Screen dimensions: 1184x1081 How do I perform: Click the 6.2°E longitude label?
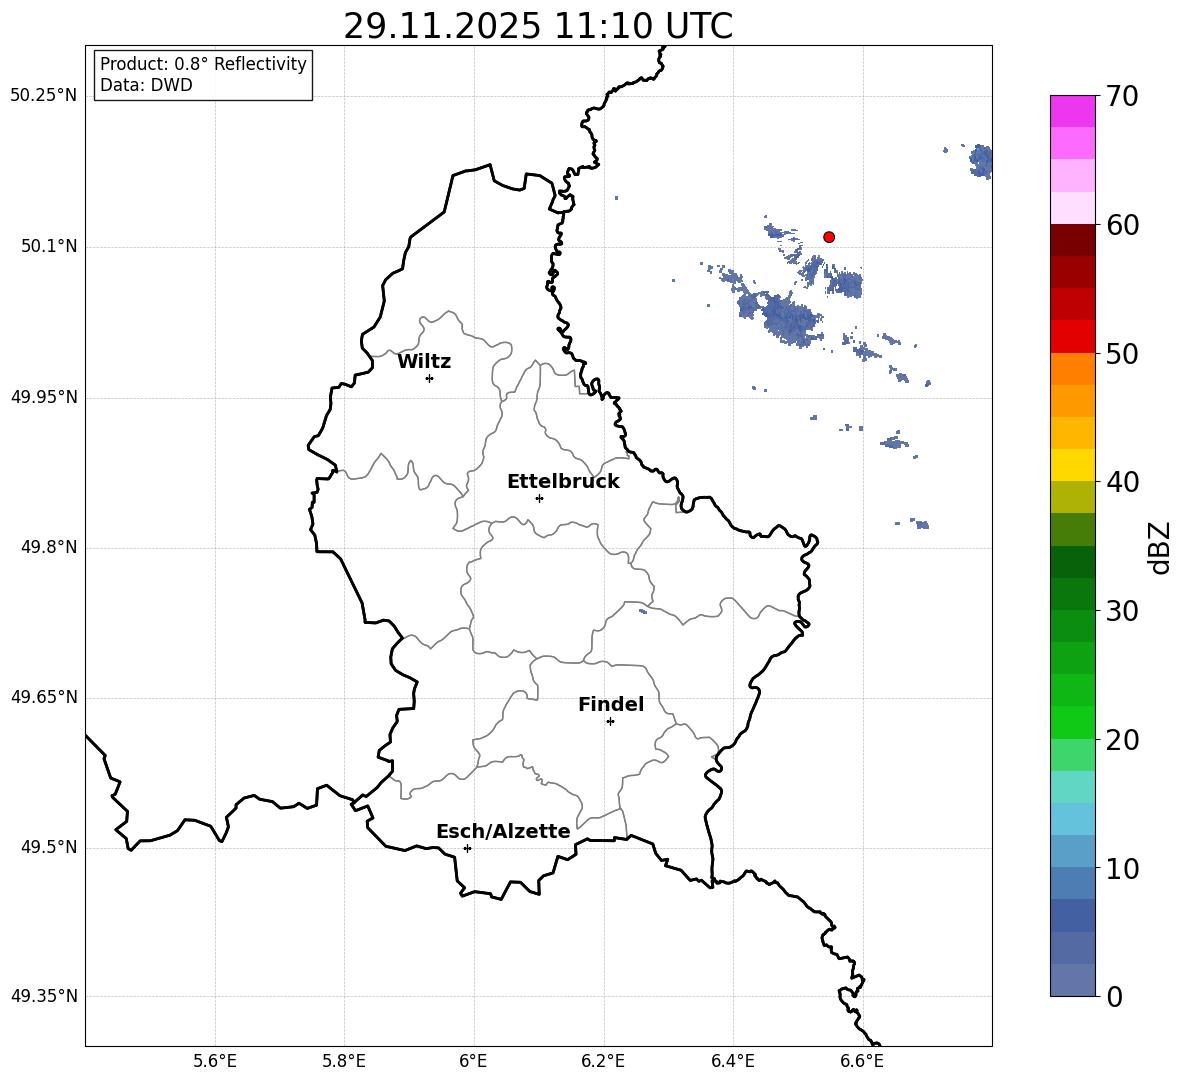pos(603,1061)
